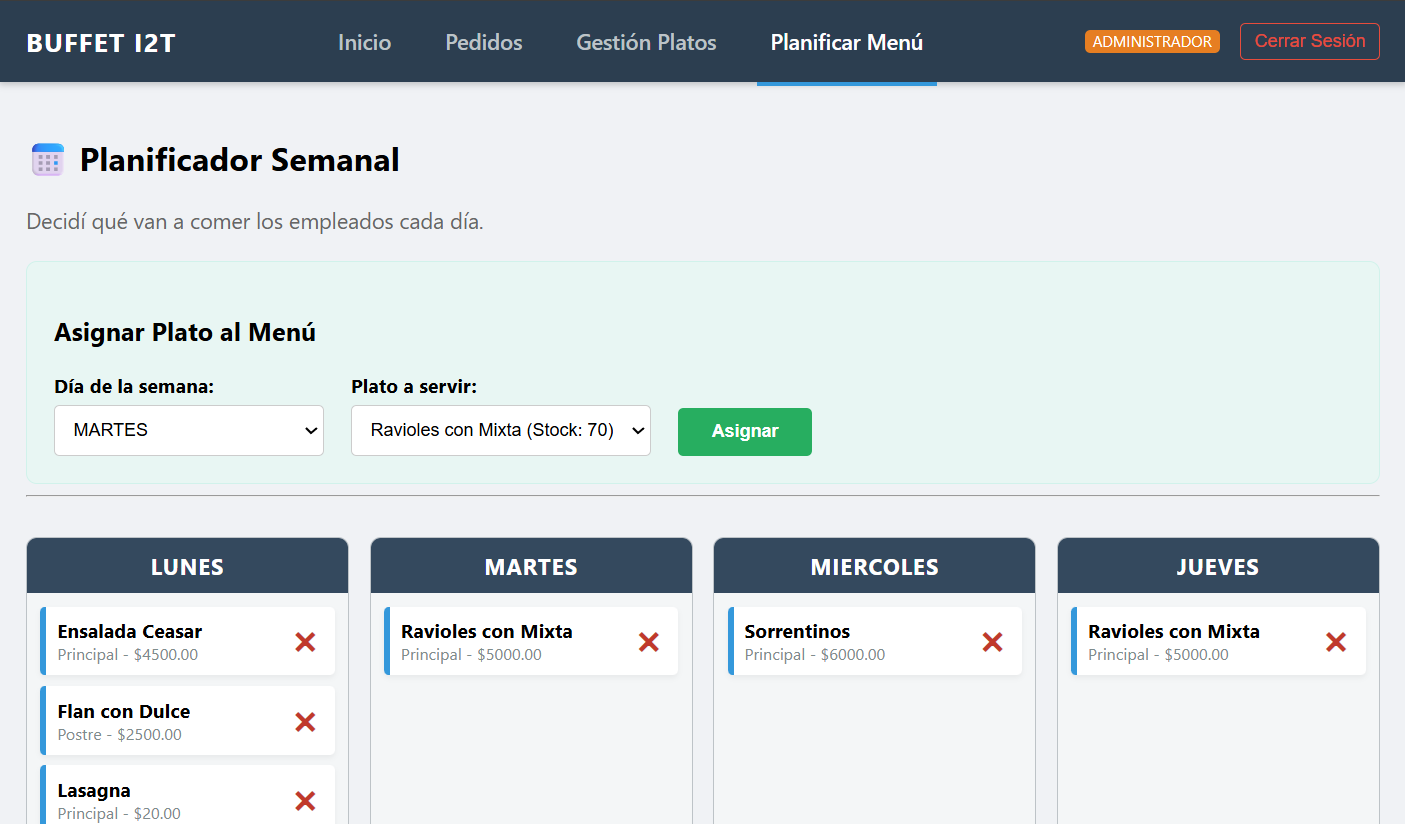
Task: Select the Sorrentinos card in Miercoles
Action: (850, 641)
